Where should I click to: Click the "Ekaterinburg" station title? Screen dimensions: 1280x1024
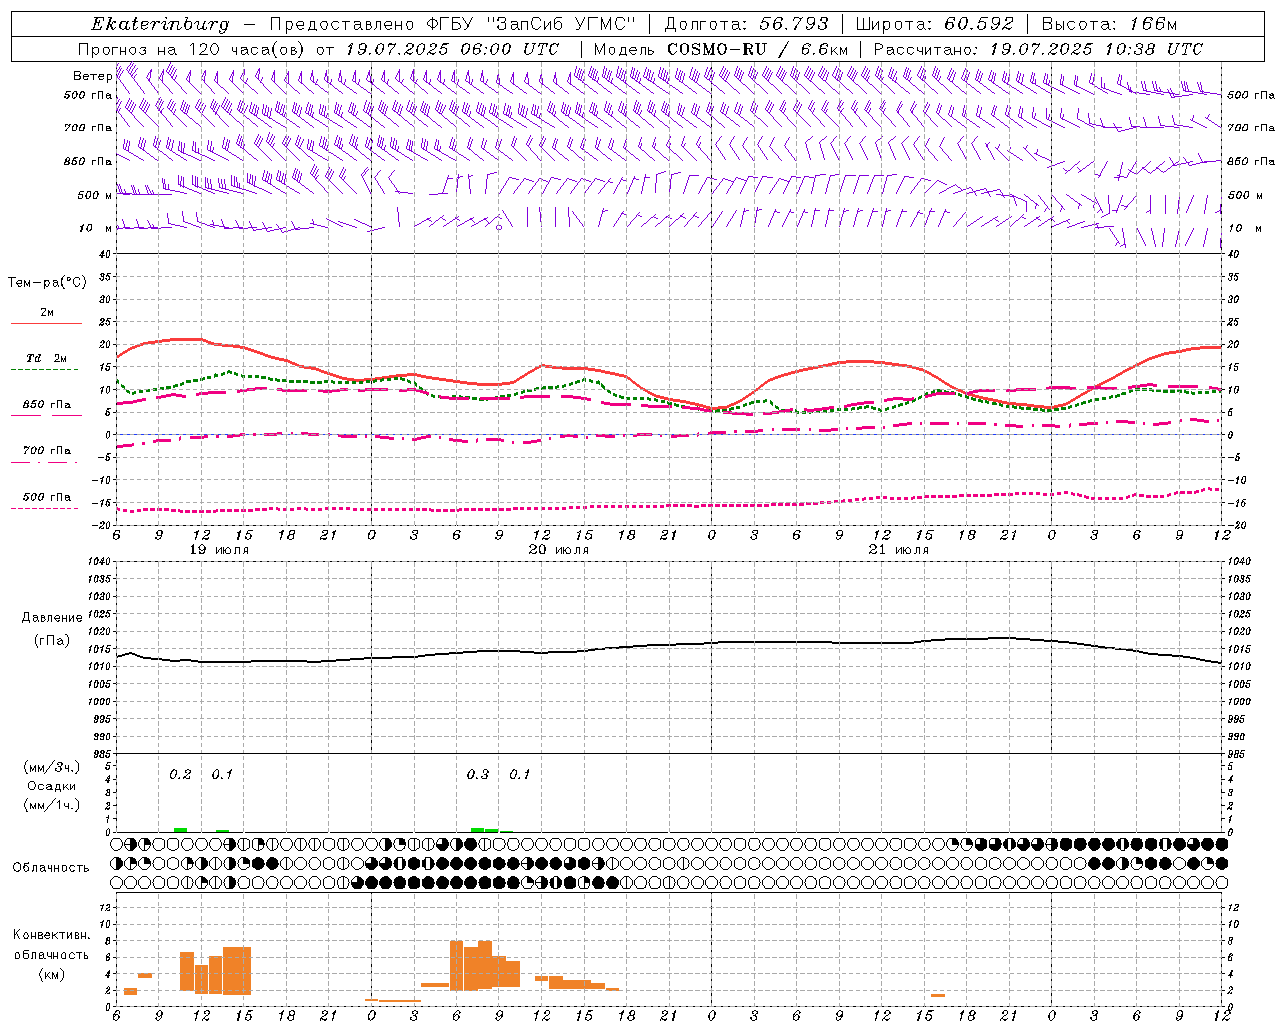160,24
